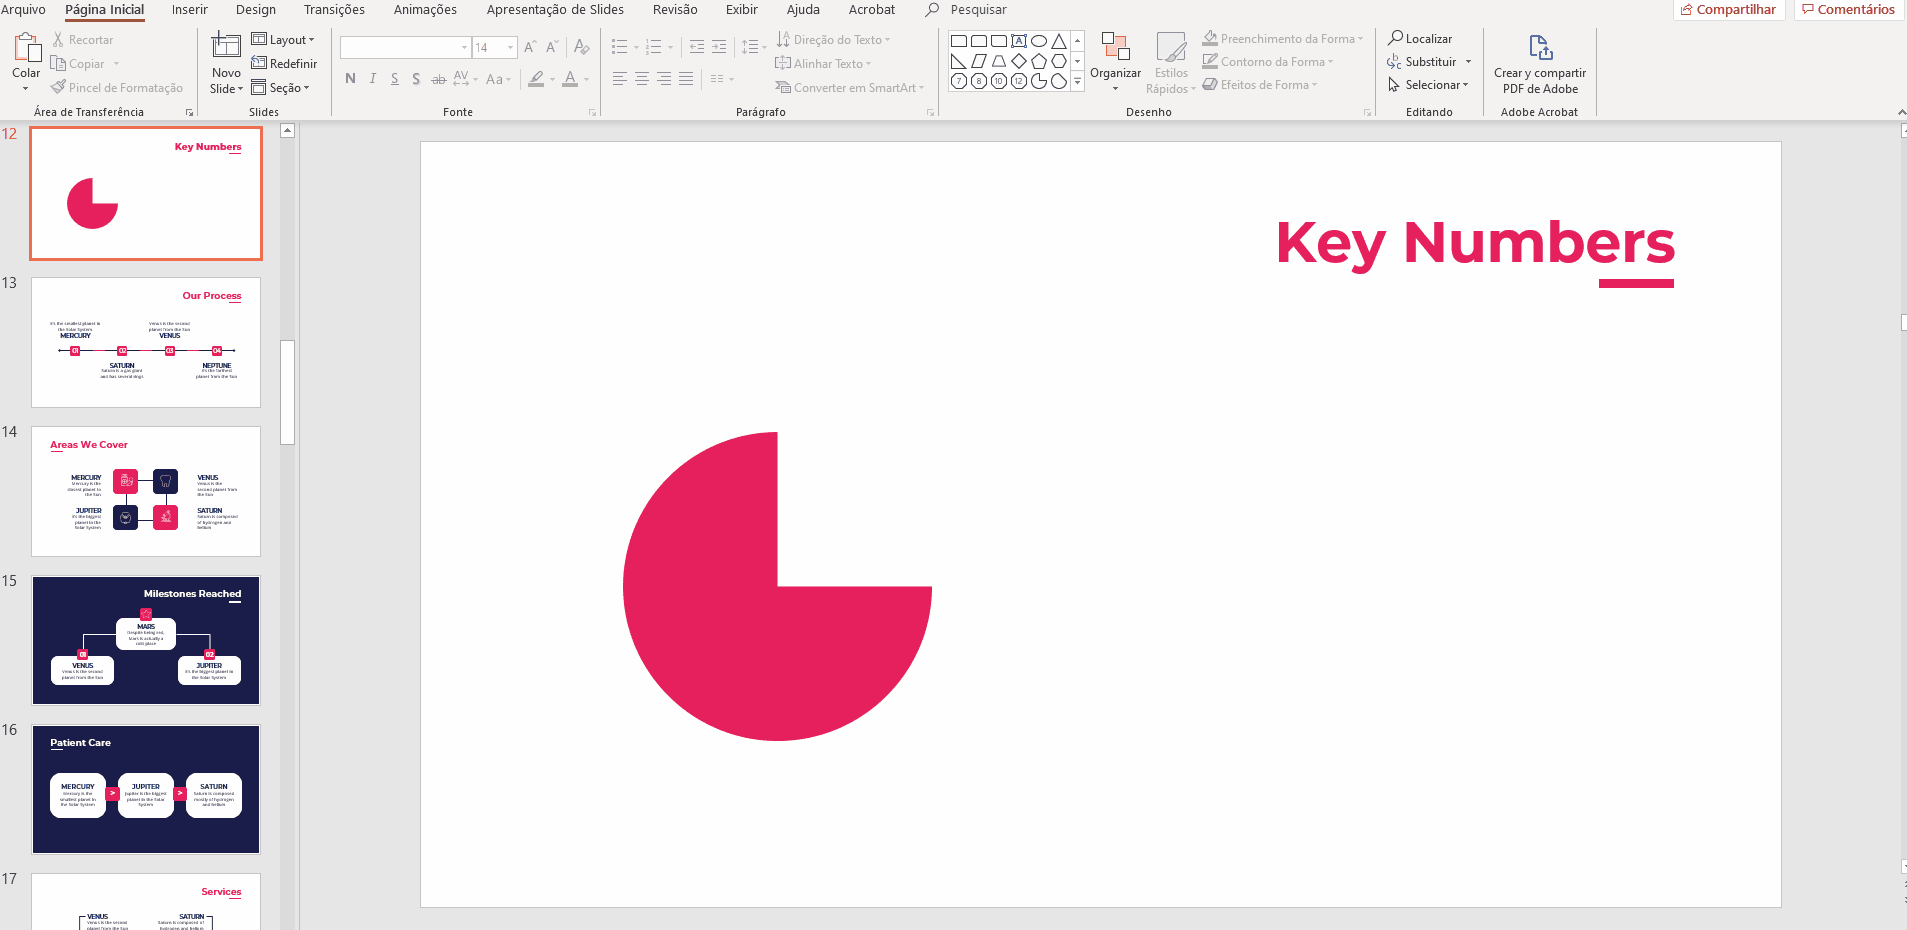
Task: Open Converter em SmartArt dropdown
Action: point(849,88)
